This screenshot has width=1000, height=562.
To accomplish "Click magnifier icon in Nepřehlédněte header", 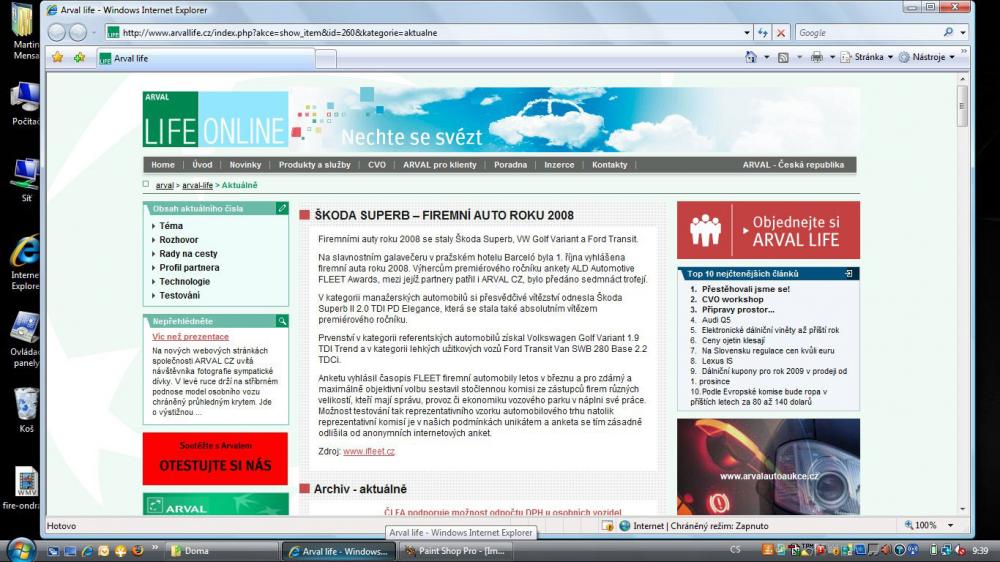I will pyautogui.click(x=282, y=321).
